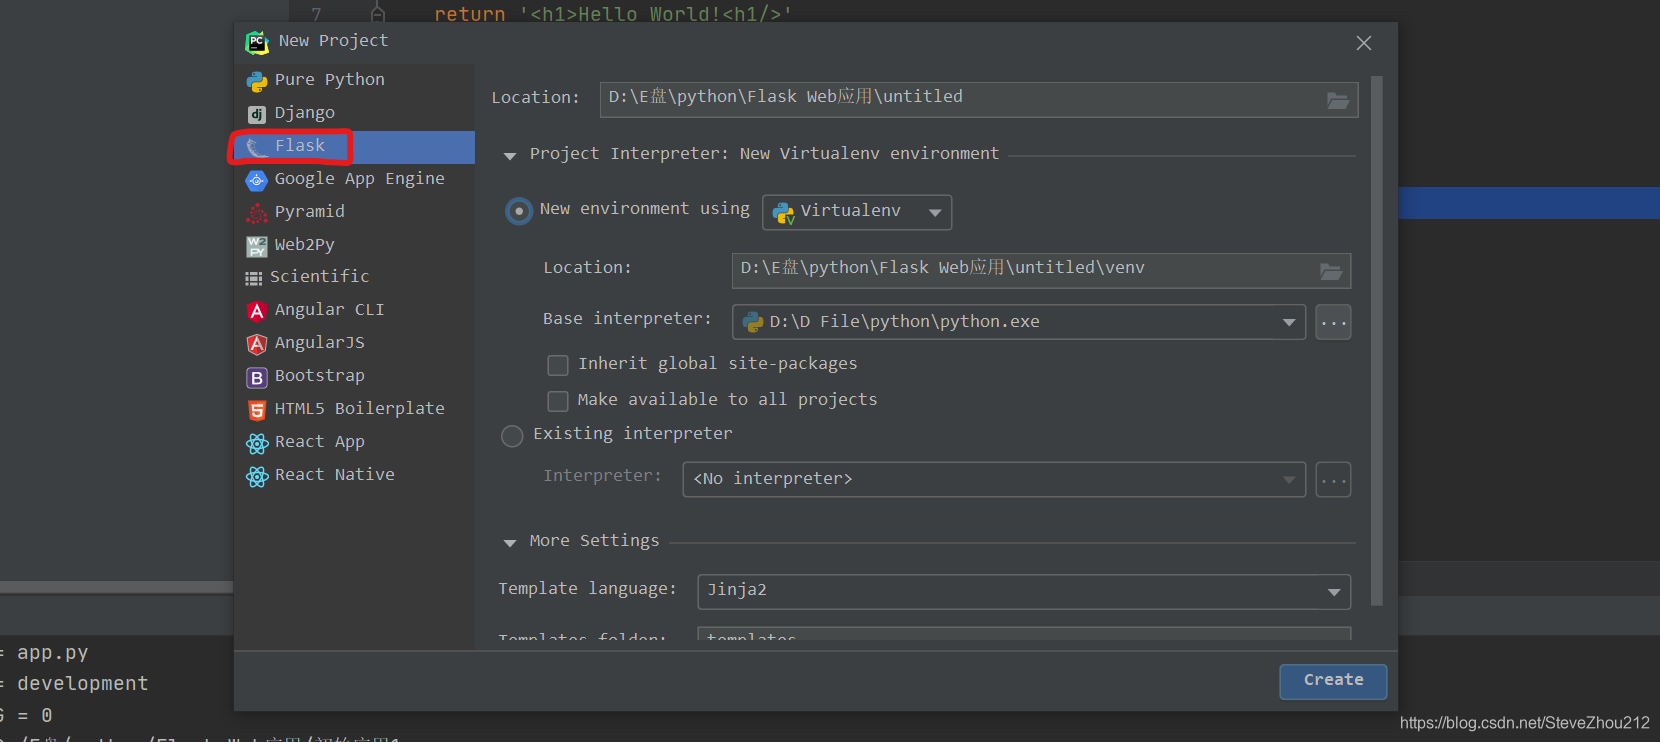Click the Pure Python label
This screenshot has width=1660, height=742.
click(330, 80)
